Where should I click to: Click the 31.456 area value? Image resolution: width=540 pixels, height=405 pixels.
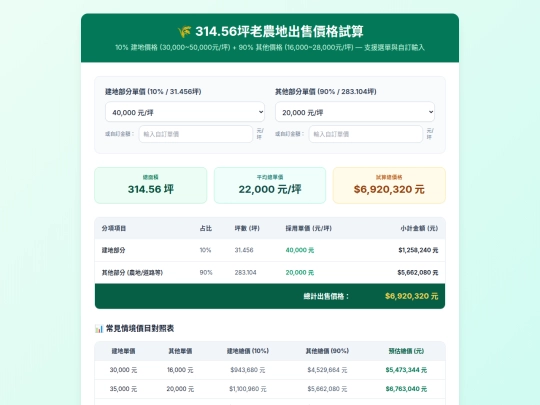coord(244,250)
